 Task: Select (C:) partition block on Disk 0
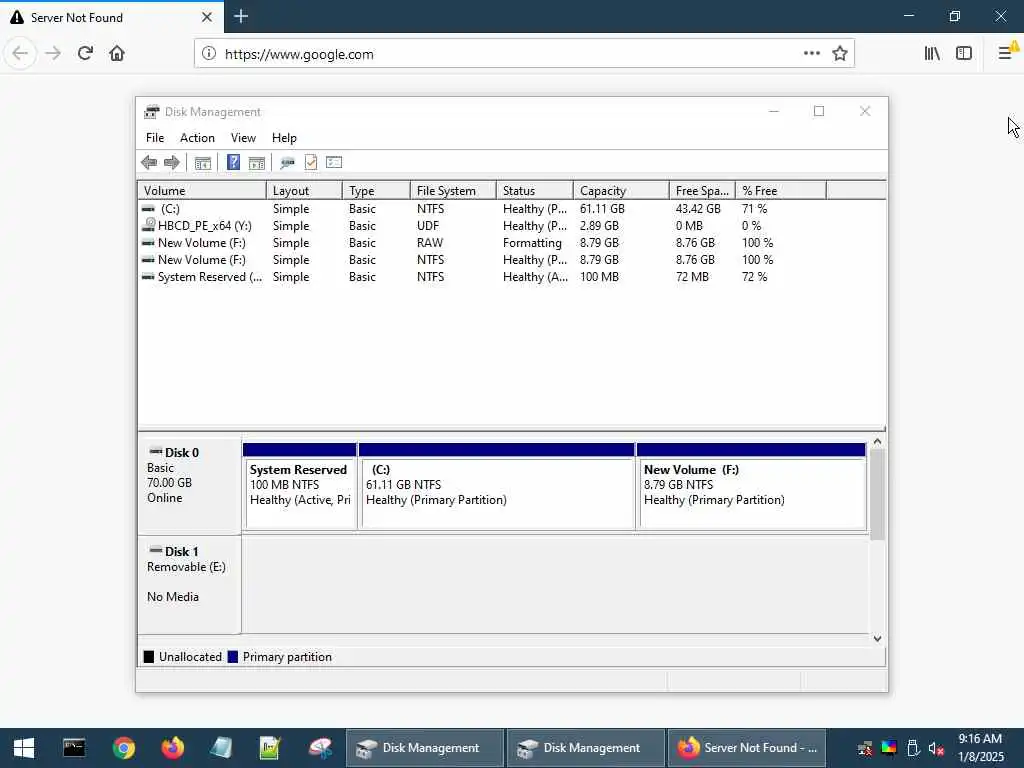coord(496,486)
